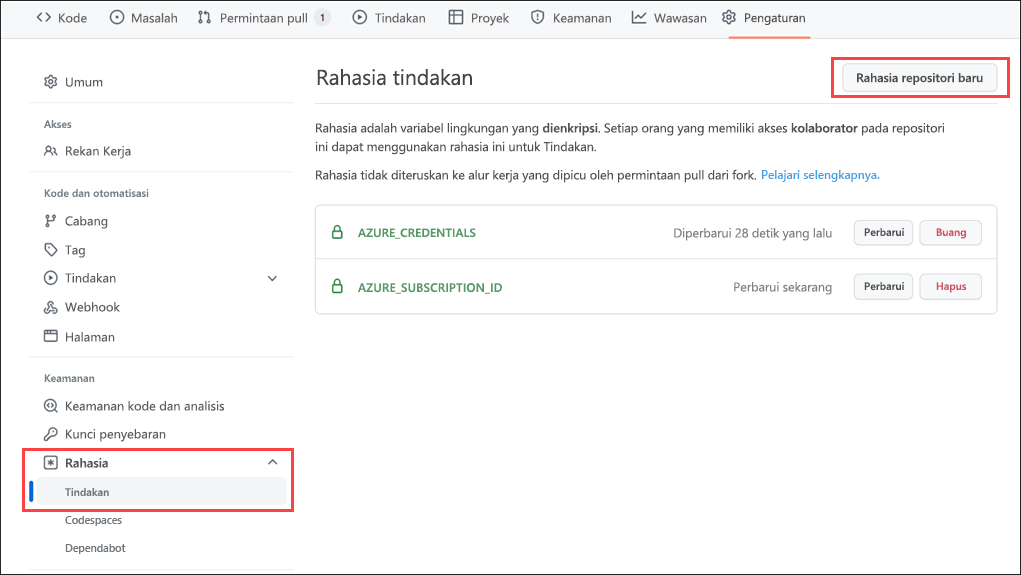Click the Cabang branch icon
The height and width of the screenshot is (575, 1021).
pos(51,221)
